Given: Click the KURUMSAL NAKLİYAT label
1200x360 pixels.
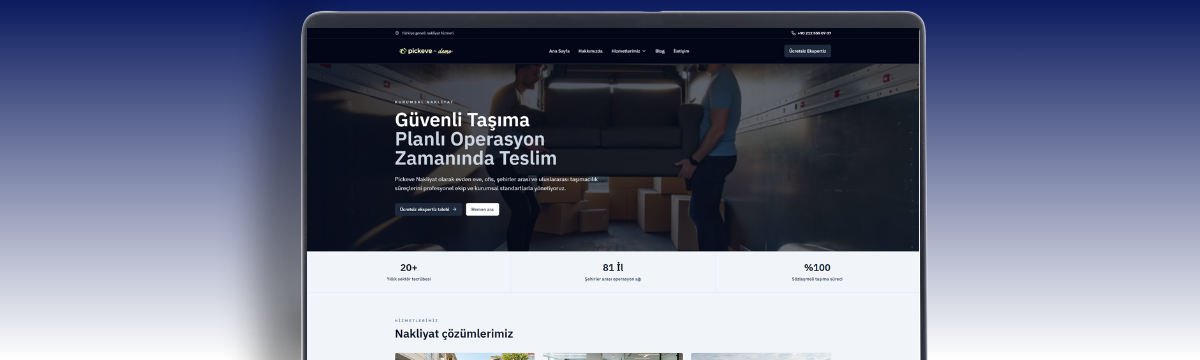Looking at the screenshot, I should (424, 102).
